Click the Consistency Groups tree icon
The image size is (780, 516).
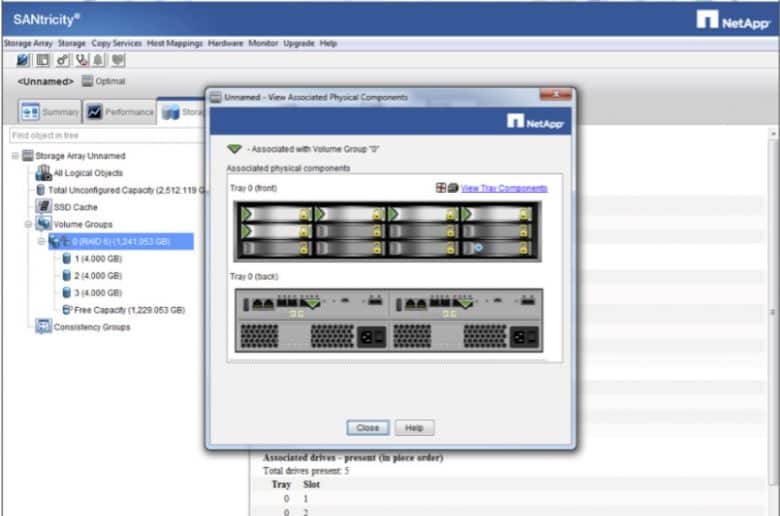click(x=44, y=326)
